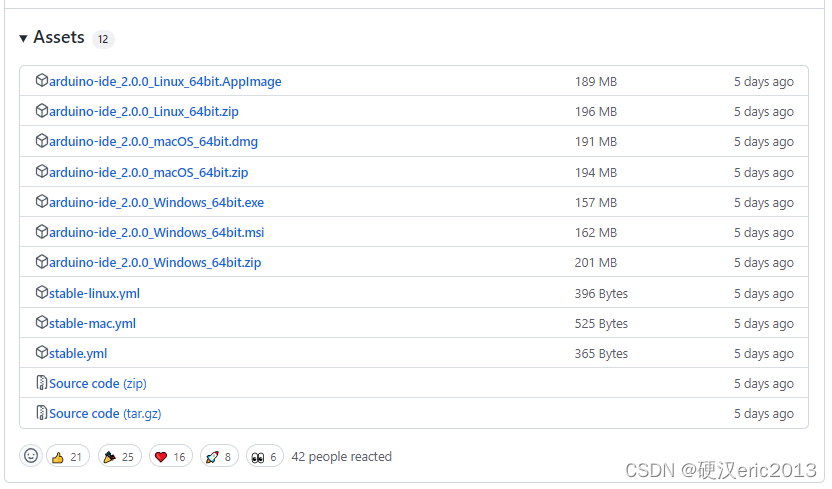Download arduino-ide_2.0.0_Windows_64bit.exe installer

pos(157,203)
